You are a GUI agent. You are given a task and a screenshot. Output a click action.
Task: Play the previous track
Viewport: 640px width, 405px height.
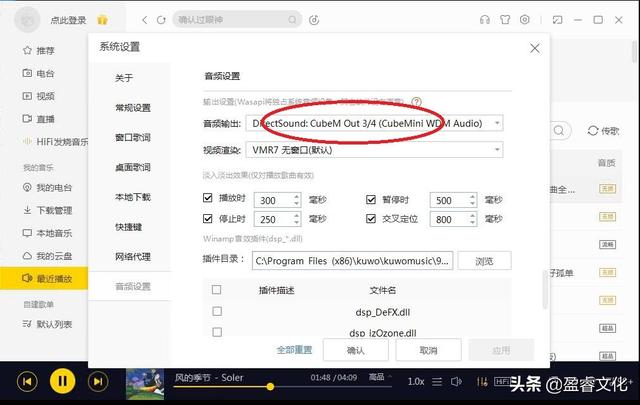pos(27,382)
